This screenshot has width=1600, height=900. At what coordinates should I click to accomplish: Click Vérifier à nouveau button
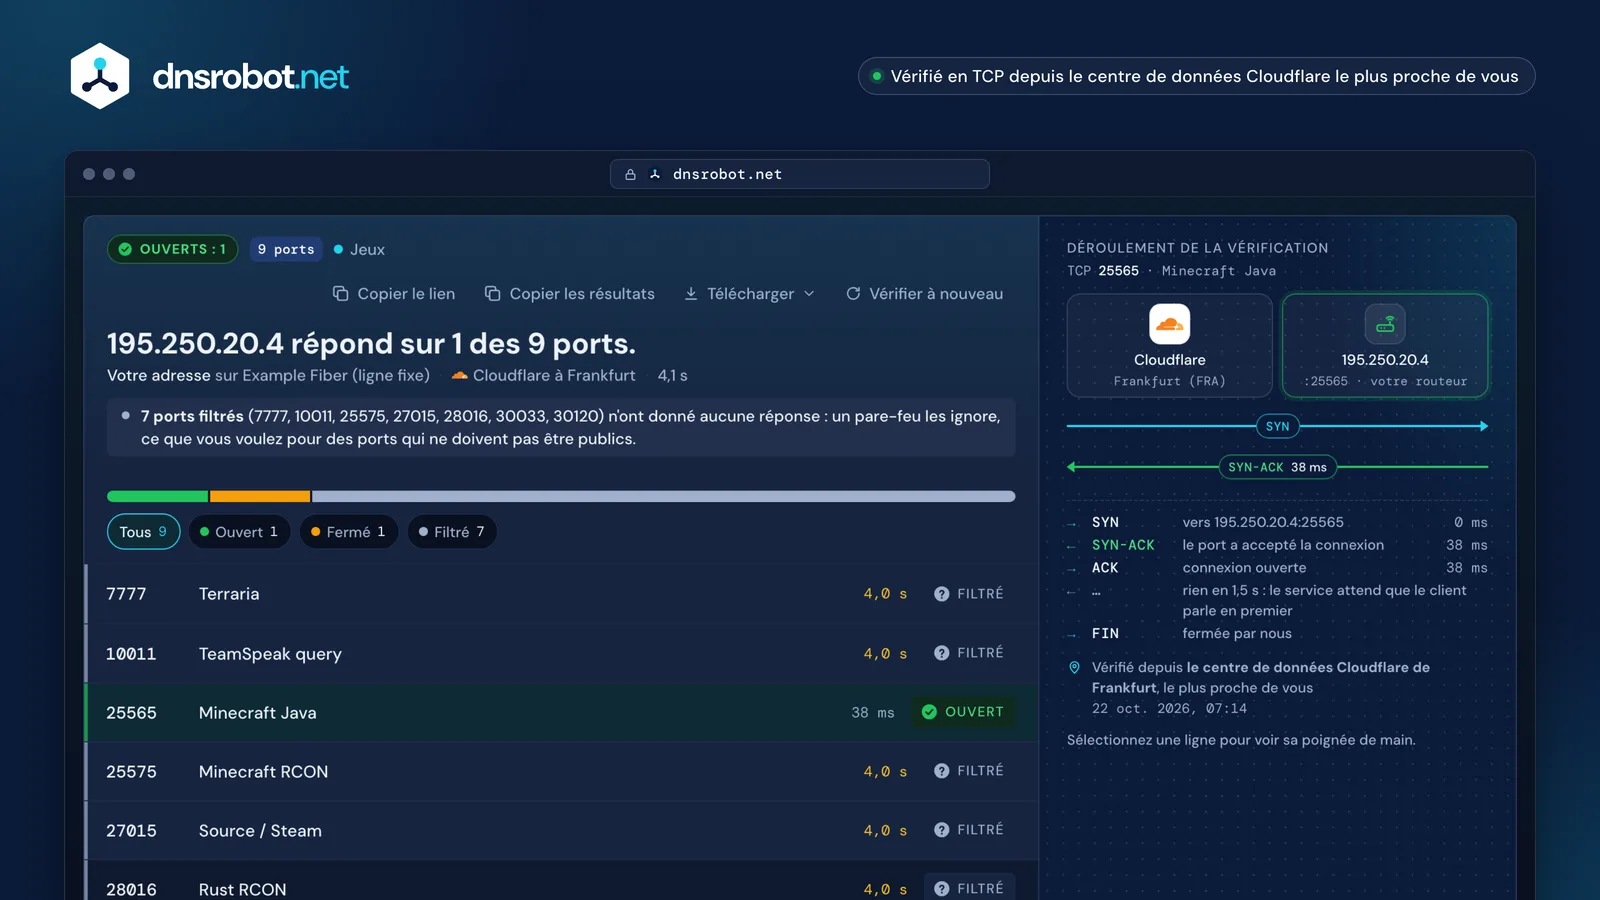(924, 294)
